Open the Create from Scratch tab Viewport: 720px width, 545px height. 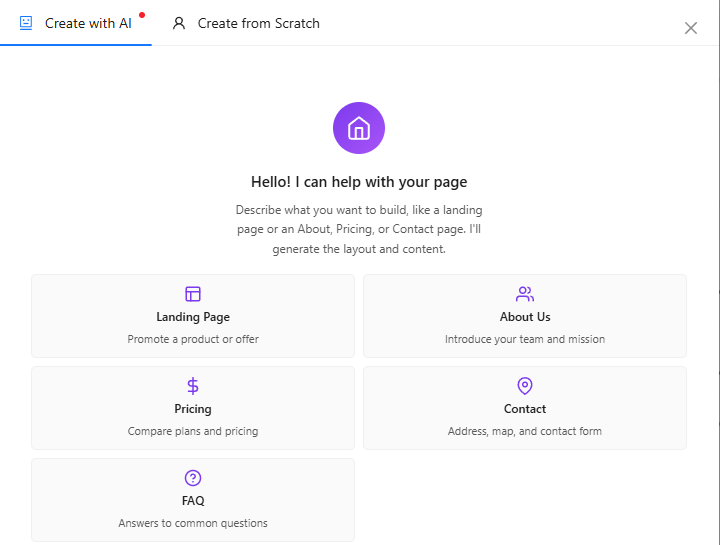[x=246, y=23]
